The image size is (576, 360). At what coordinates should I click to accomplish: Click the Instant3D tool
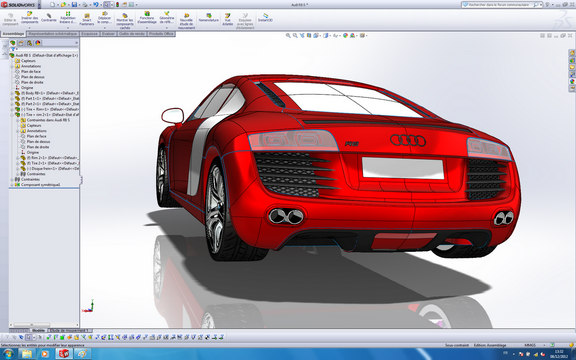coord(265,18)
